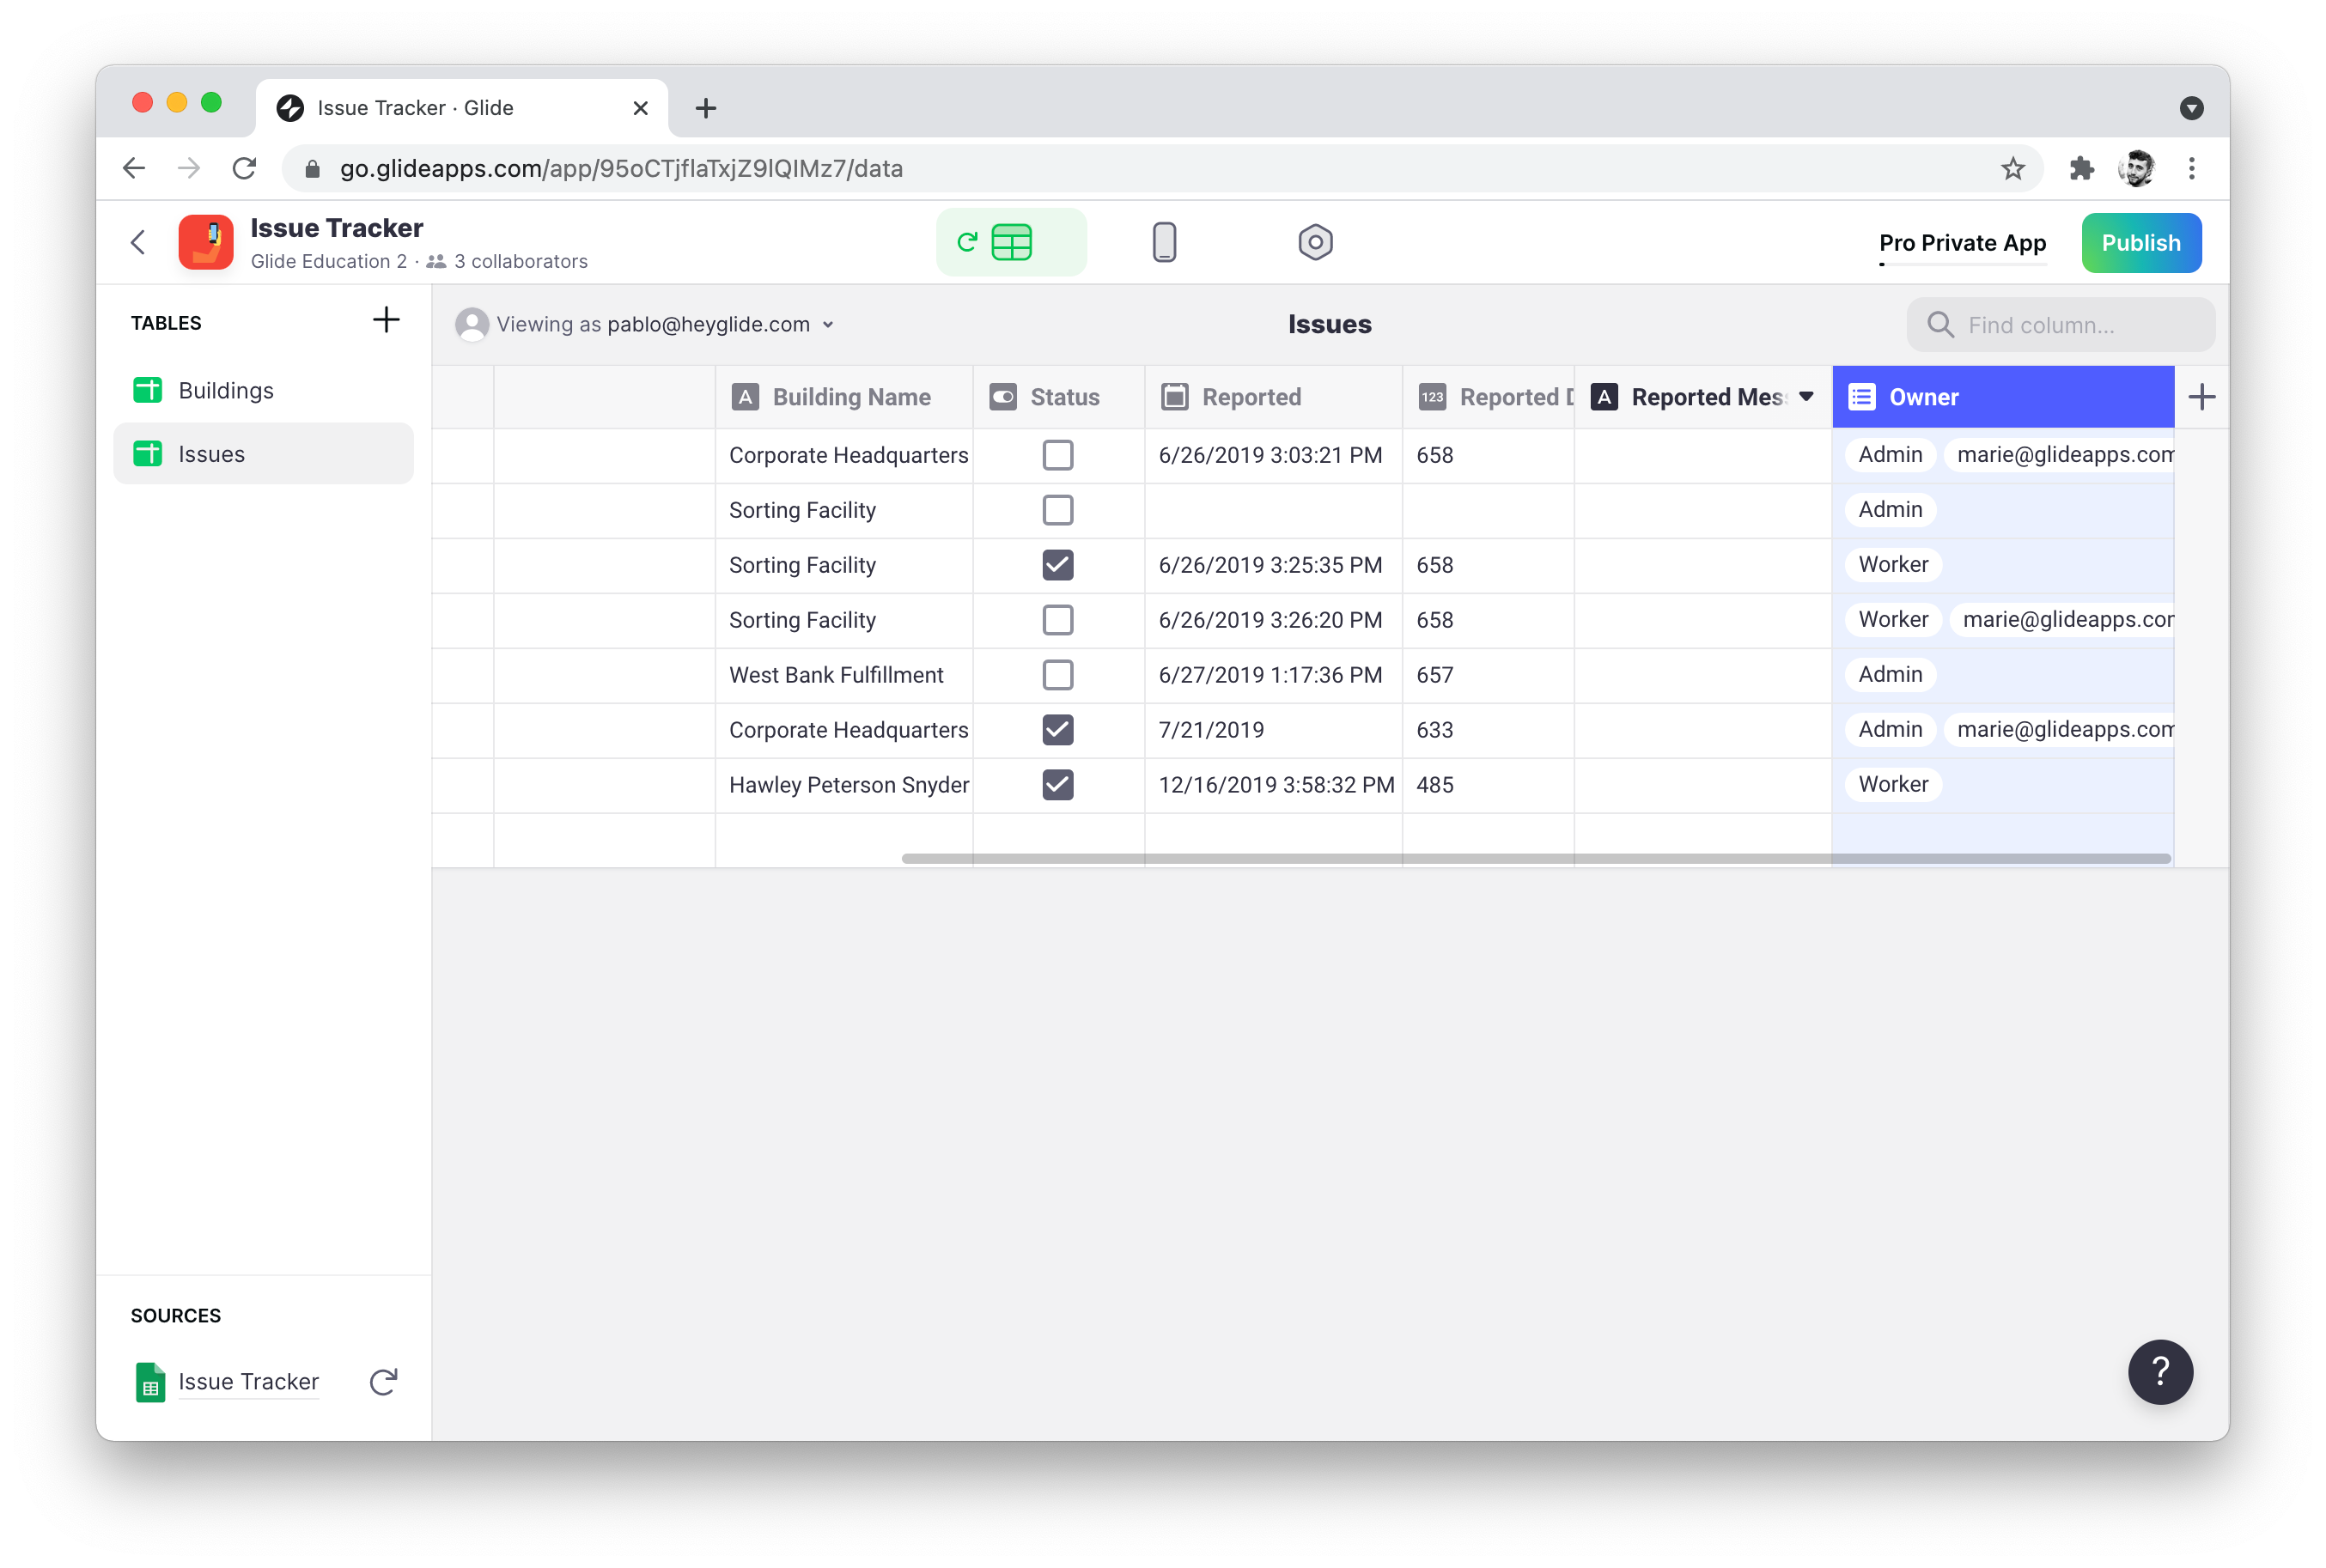Uncheck Status for Hawley Peterson Snyder row
2326x1568 pixels.
click(x=1057, y=785)
